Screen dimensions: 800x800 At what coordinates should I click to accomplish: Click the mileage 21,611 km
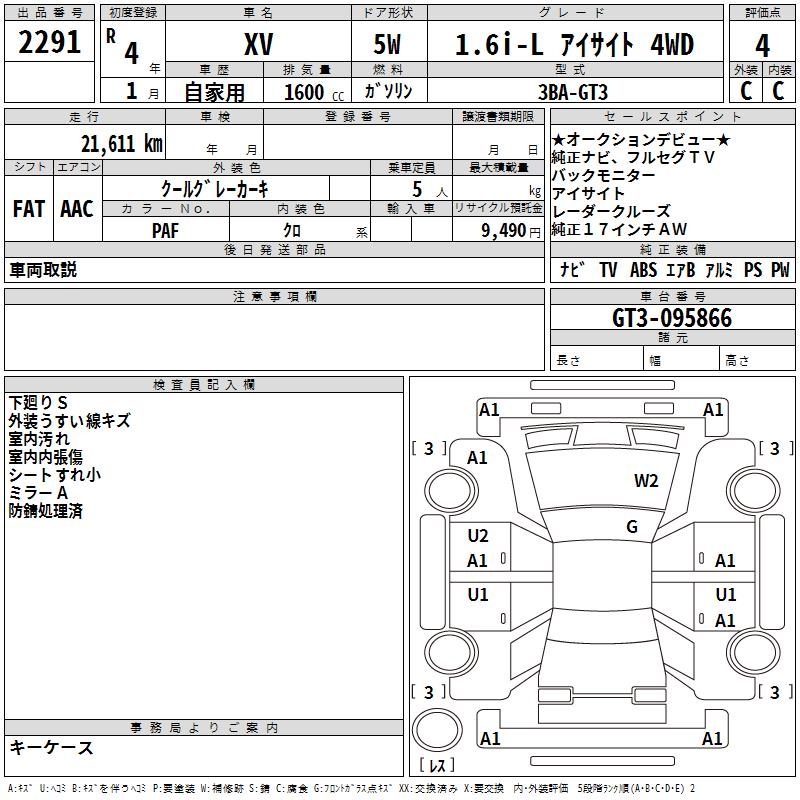pyautogui.click(x=122, y=144)
